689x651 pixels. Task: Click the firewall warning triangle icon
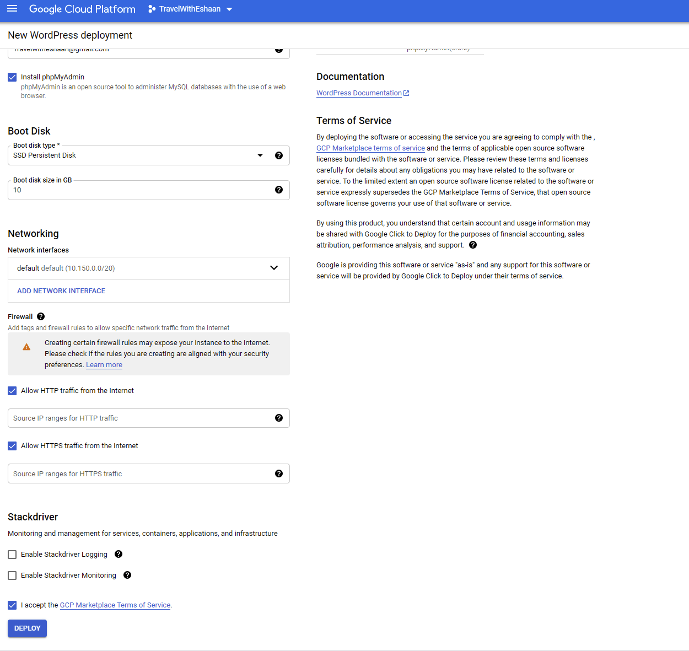[x=26, y=347]
